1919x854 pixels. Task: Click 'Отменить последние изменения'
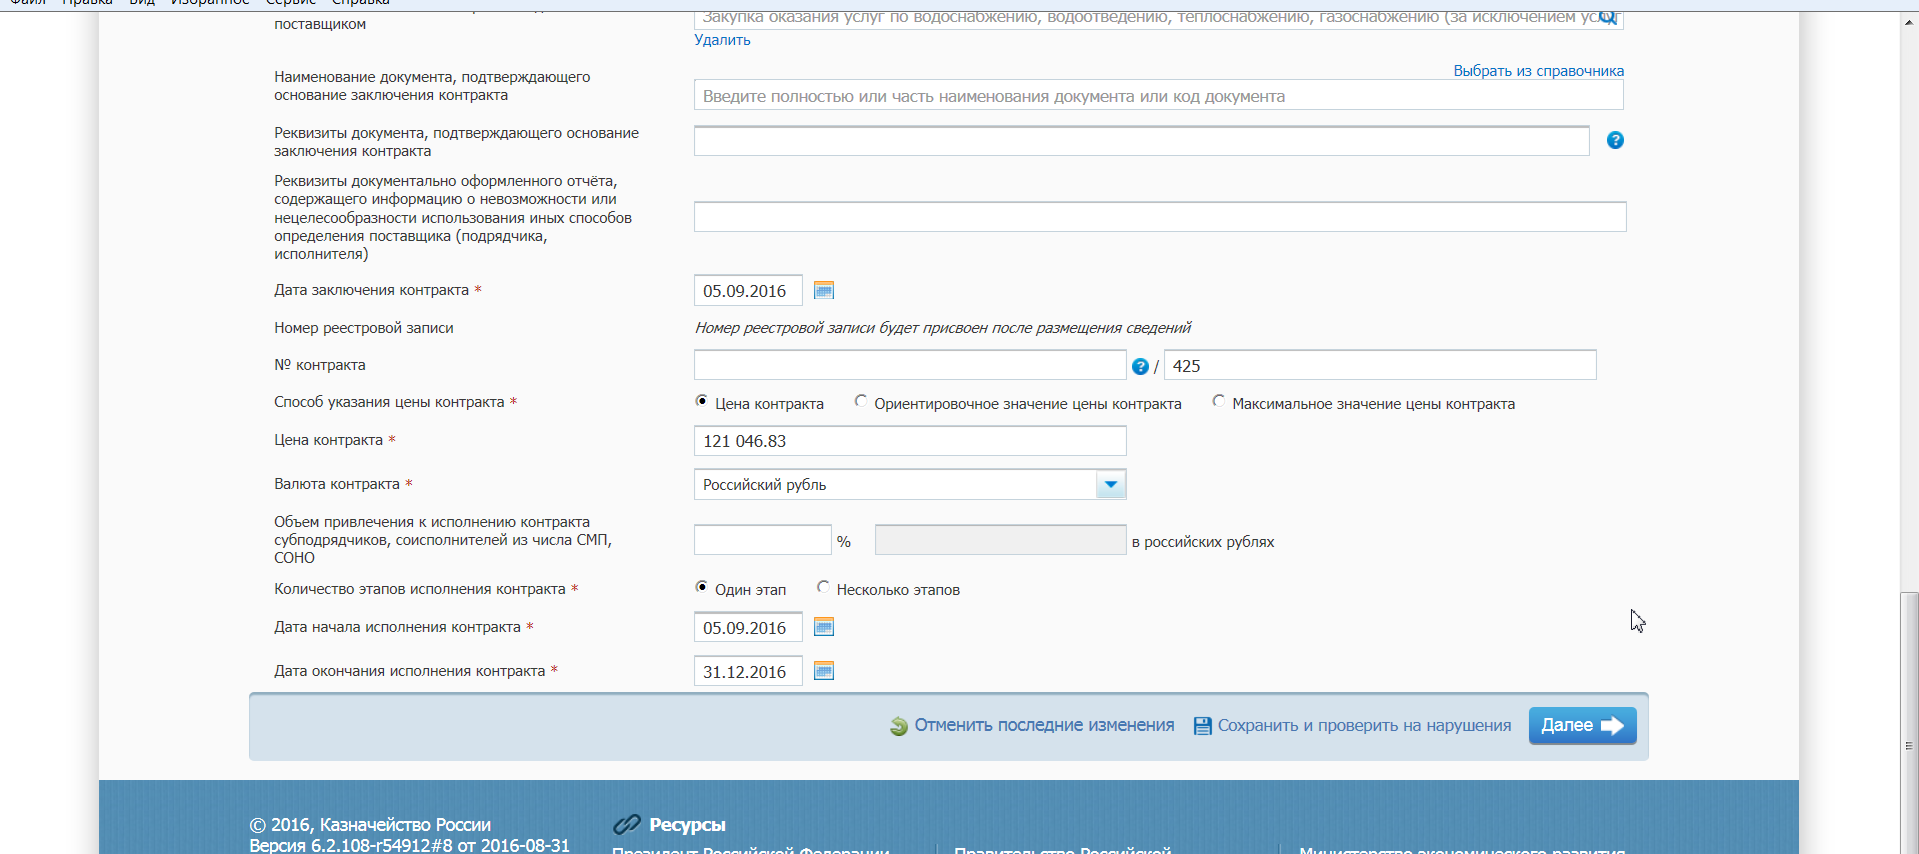[1043, 726]
